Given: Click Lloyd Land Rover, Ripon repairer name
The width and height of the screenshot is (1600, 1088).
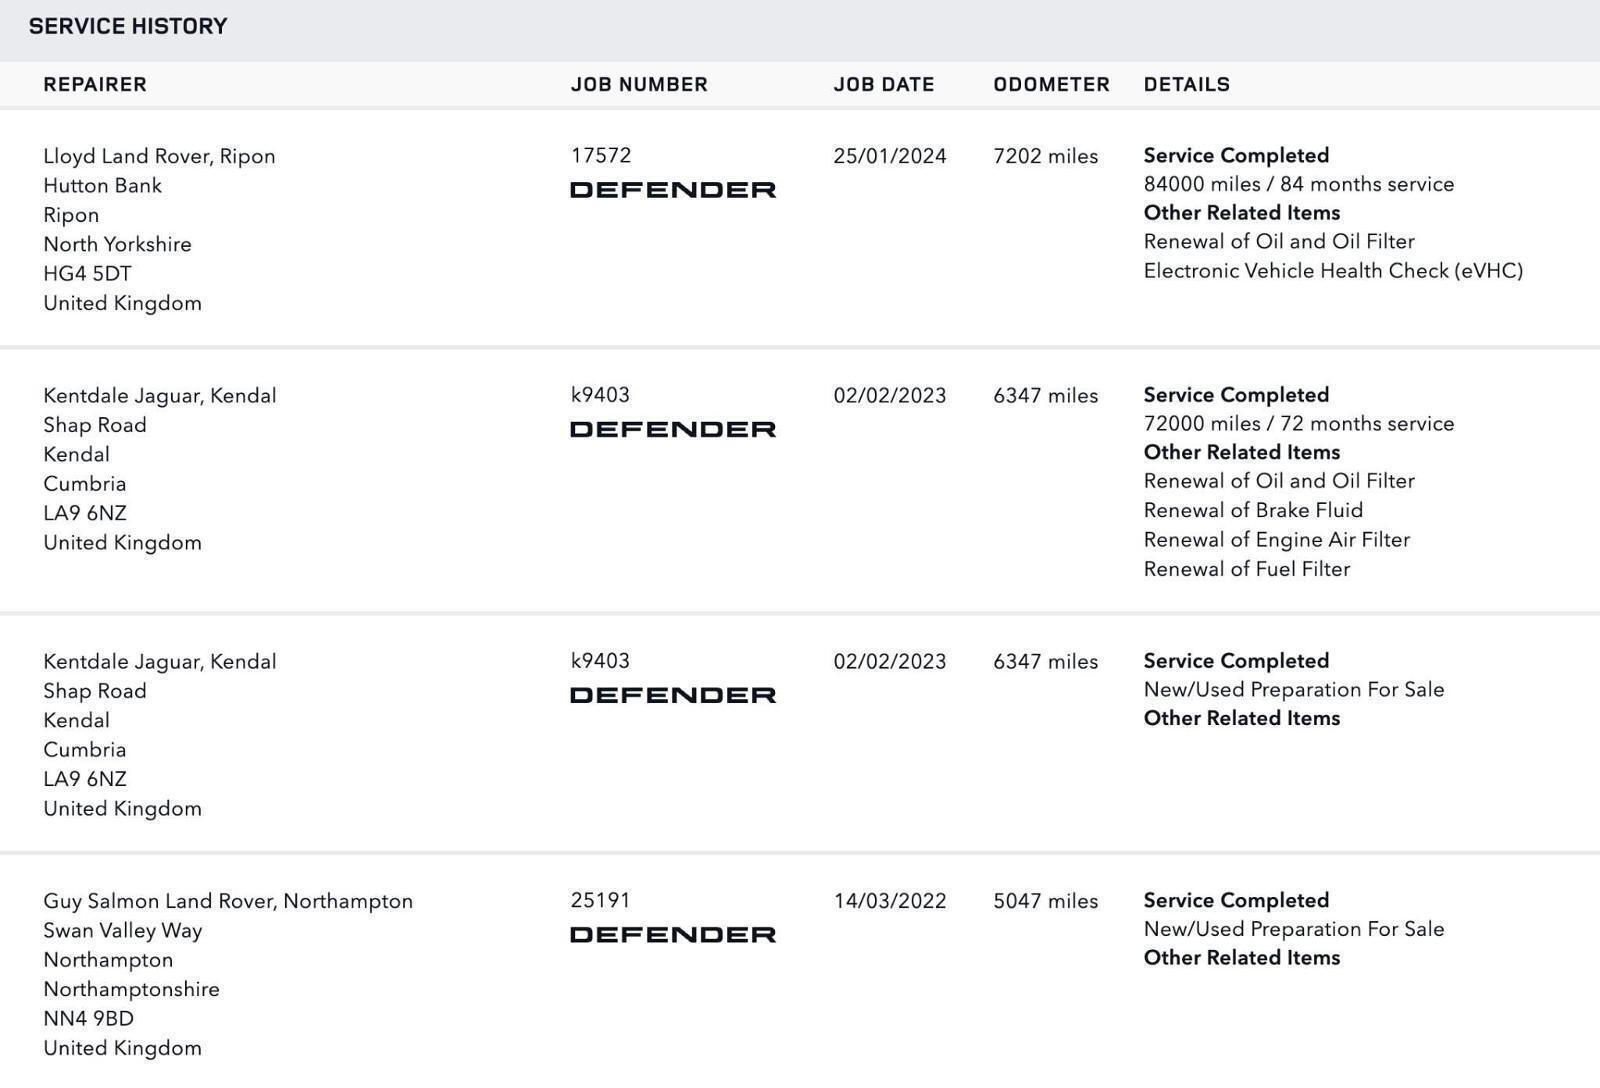Looking at the screenshot, I should tap(159, 156).
